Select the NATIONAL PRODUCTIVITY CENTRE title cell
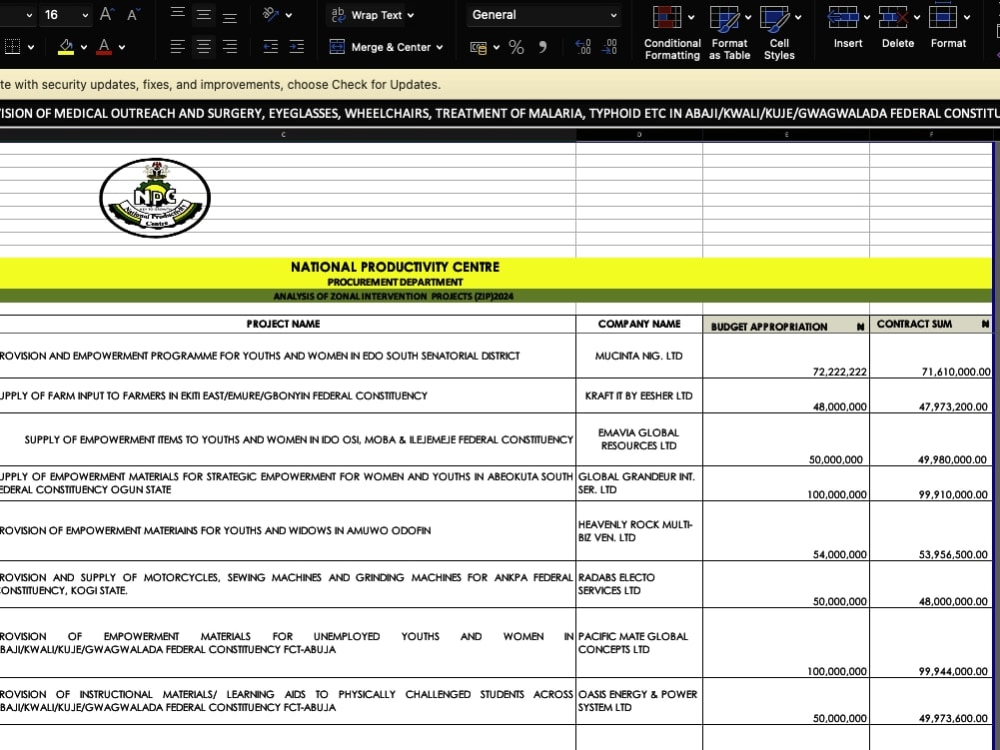1000x750 pixels. point(395,267)
